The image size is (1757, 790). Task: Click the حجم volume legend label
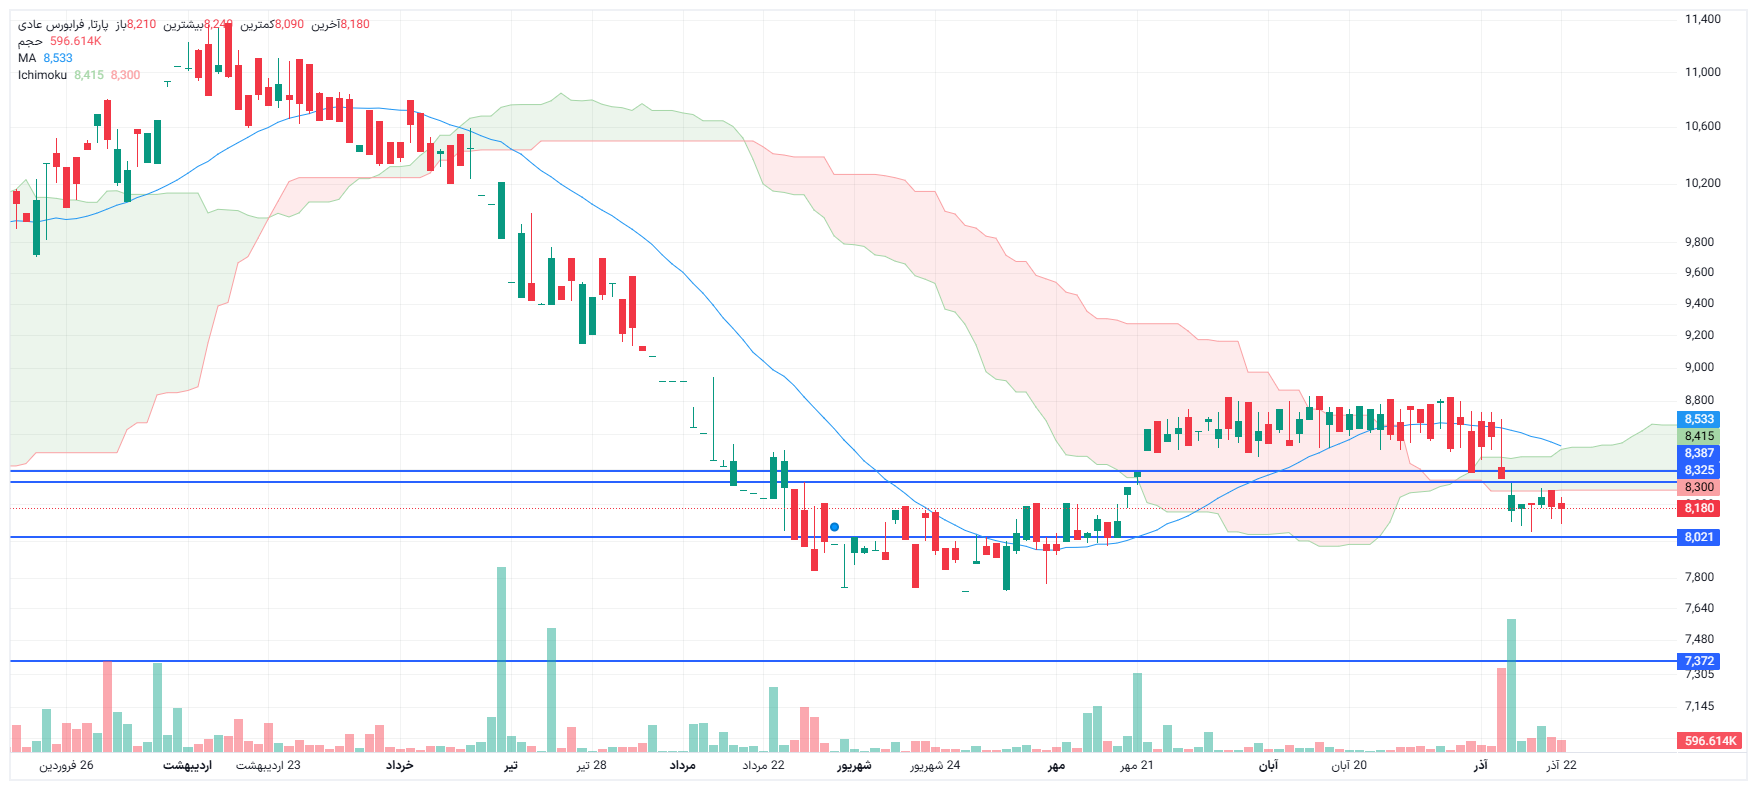pyautogui.click(x=30, y=41)
